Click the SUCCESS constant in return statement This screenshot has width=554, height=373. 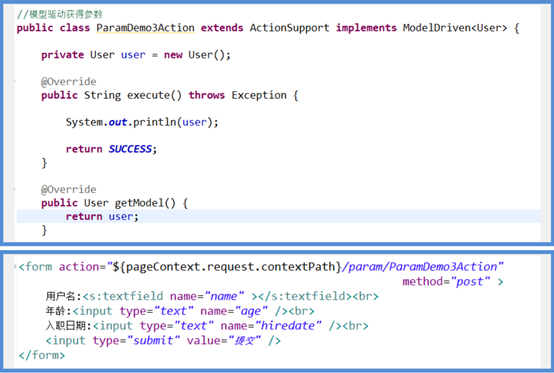pyautogui.click(x=130, y=149)
